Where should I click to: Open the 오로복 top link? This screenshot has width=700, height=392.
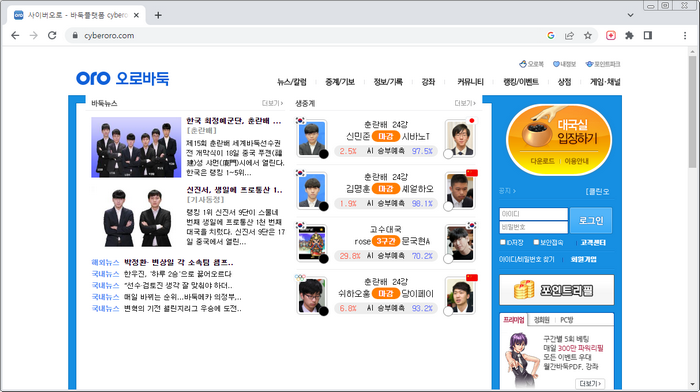point(531,64)
